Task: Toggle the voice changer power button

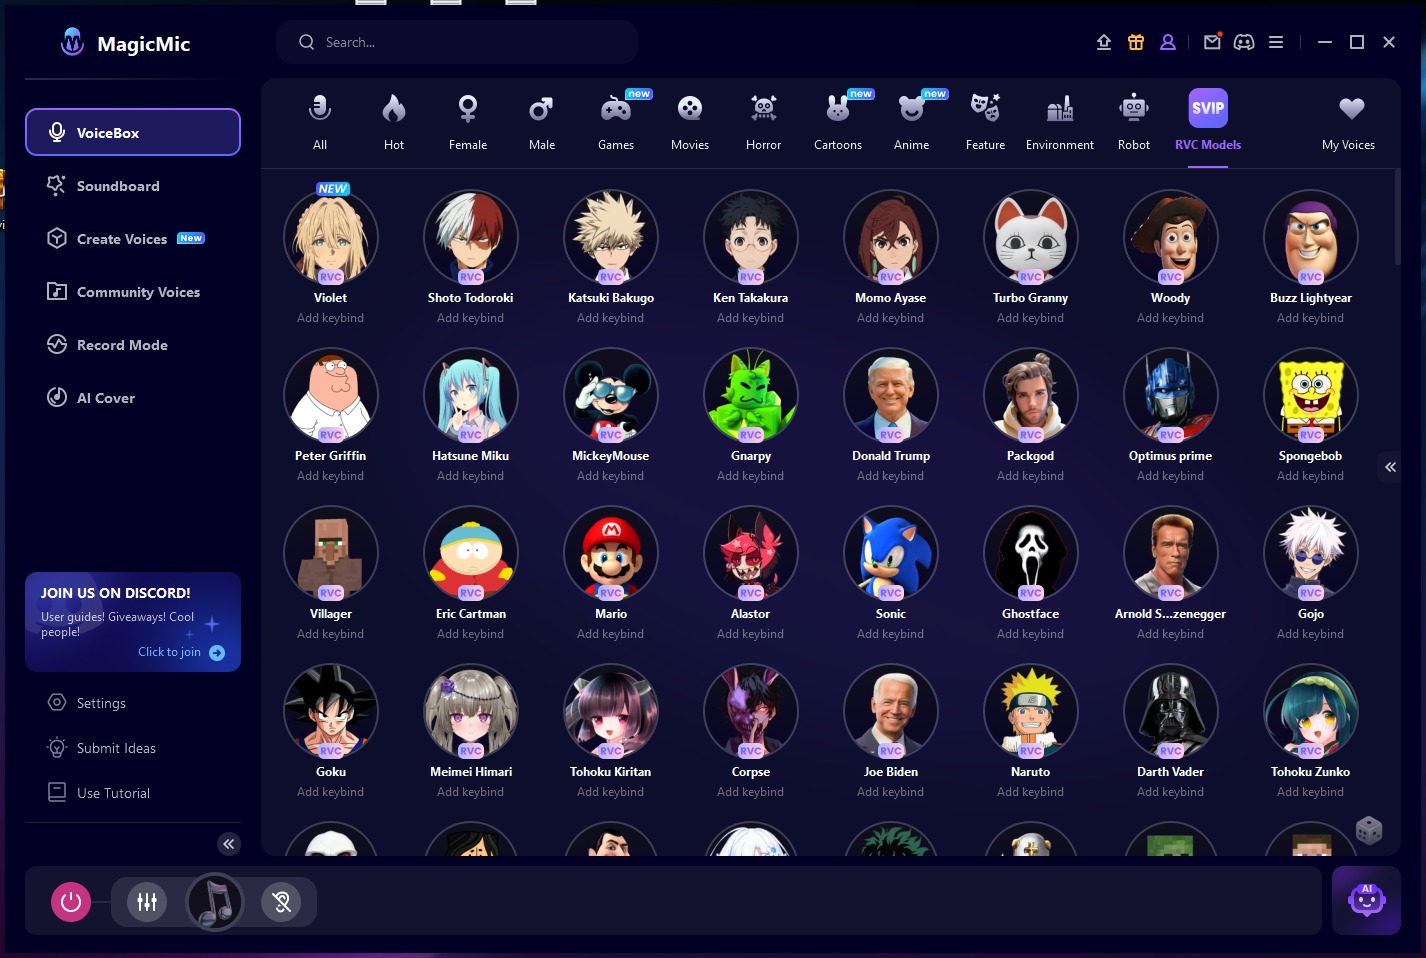Action: (71, 902)
